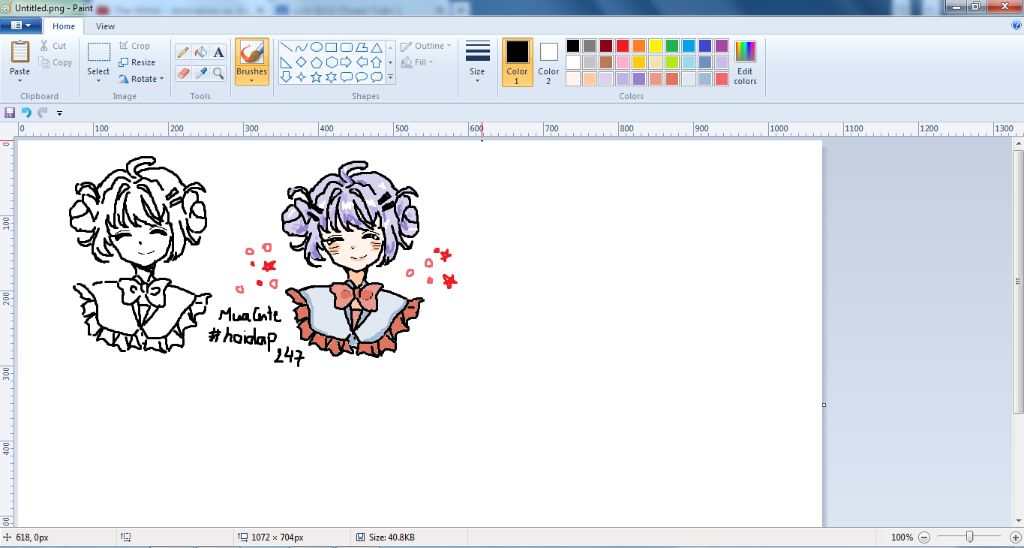Open the Rotate dropdown menu

[x=141, y=79]
